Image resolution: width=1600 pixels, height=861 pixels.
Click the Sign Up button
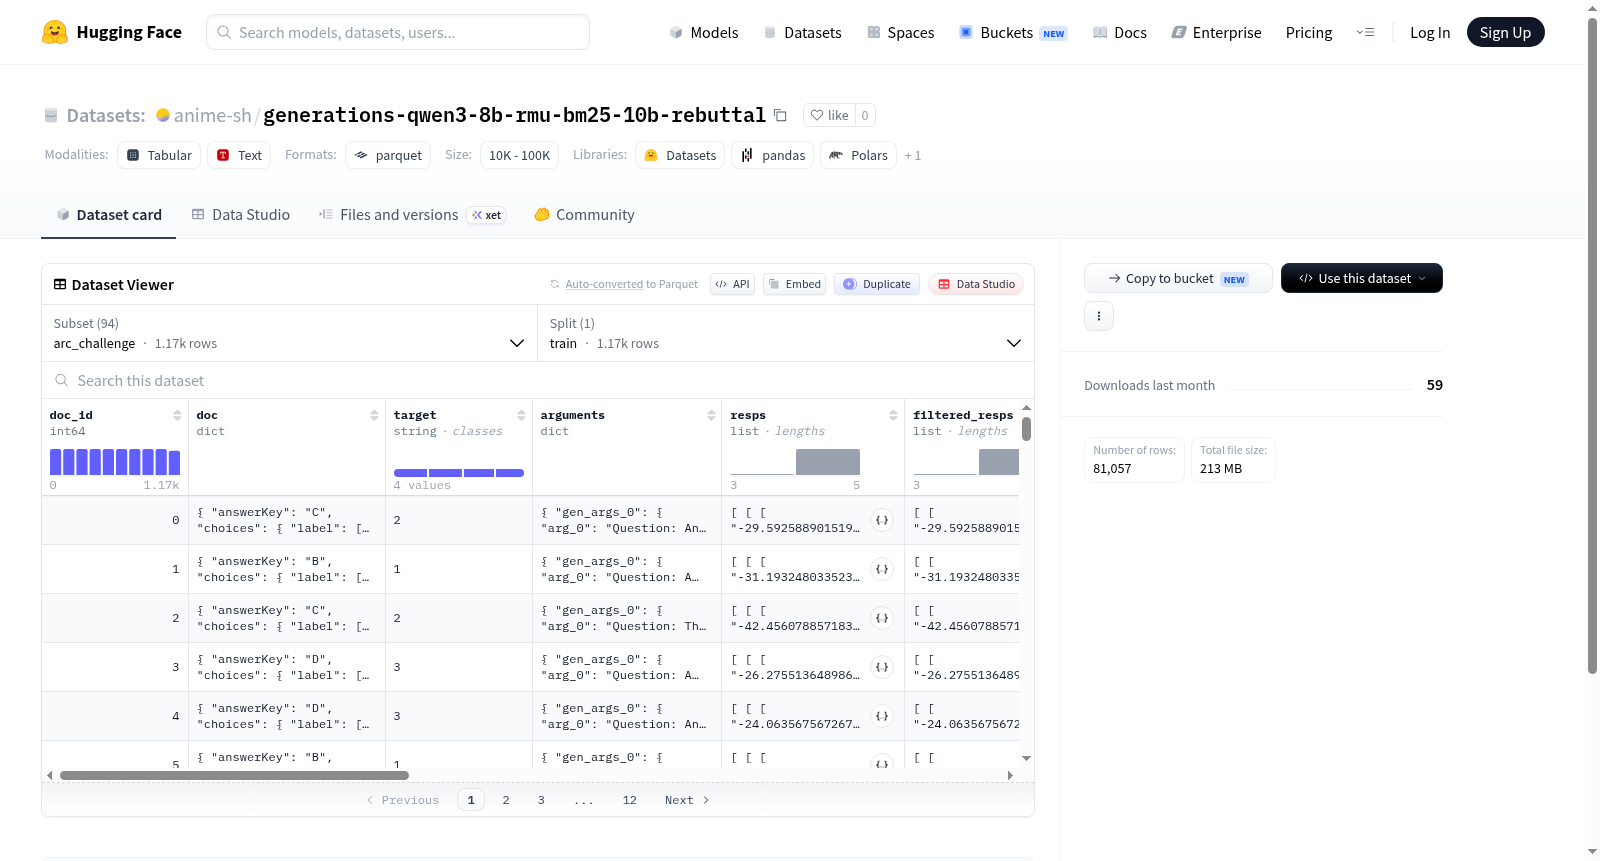(1505, 32)
